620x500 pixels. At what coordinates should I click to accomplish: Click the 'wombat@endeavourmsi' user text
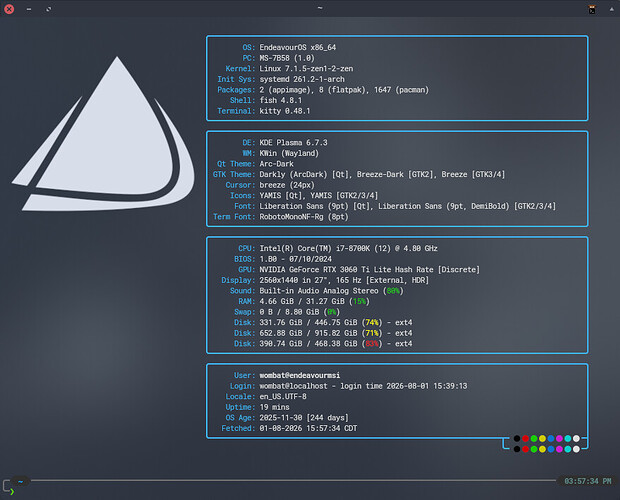tap(300, 375)
